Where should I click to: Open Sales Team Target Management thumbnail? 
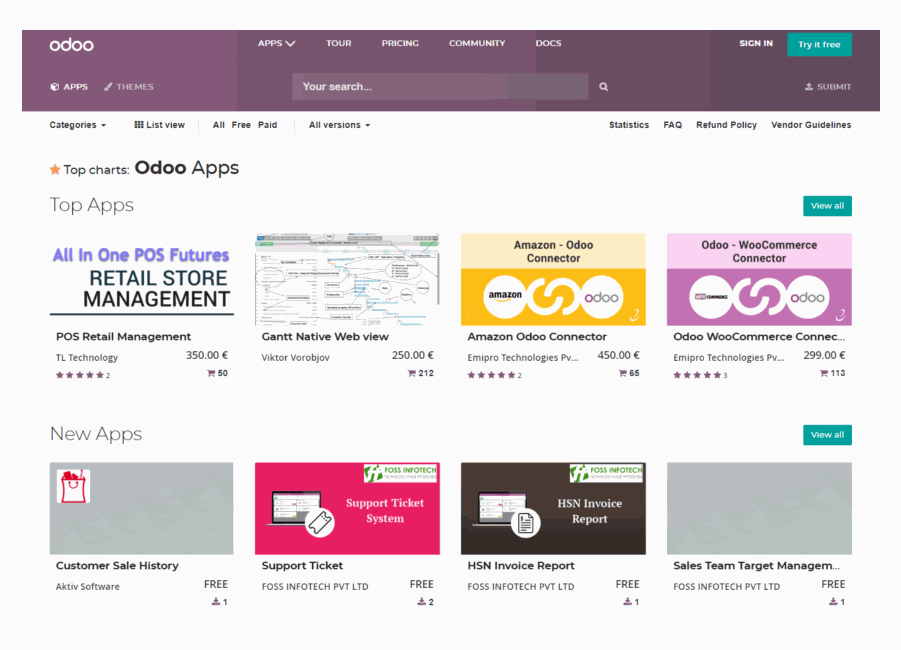coord(759,508)
